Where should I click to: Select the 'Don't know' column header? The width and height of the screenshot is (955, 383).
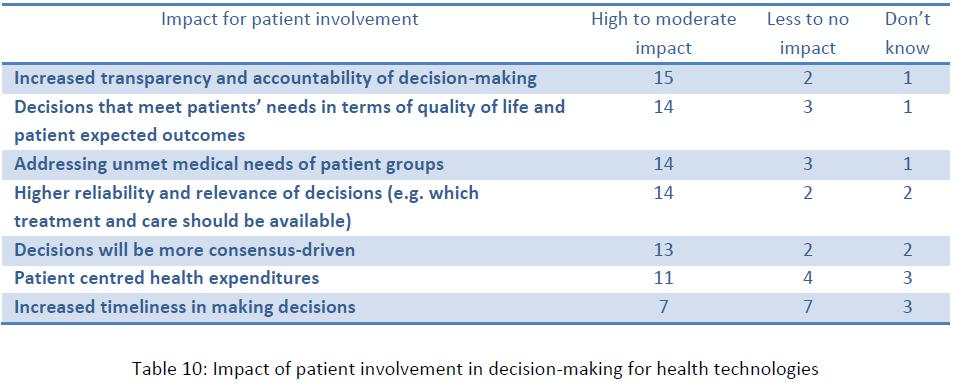pos(907,33)
